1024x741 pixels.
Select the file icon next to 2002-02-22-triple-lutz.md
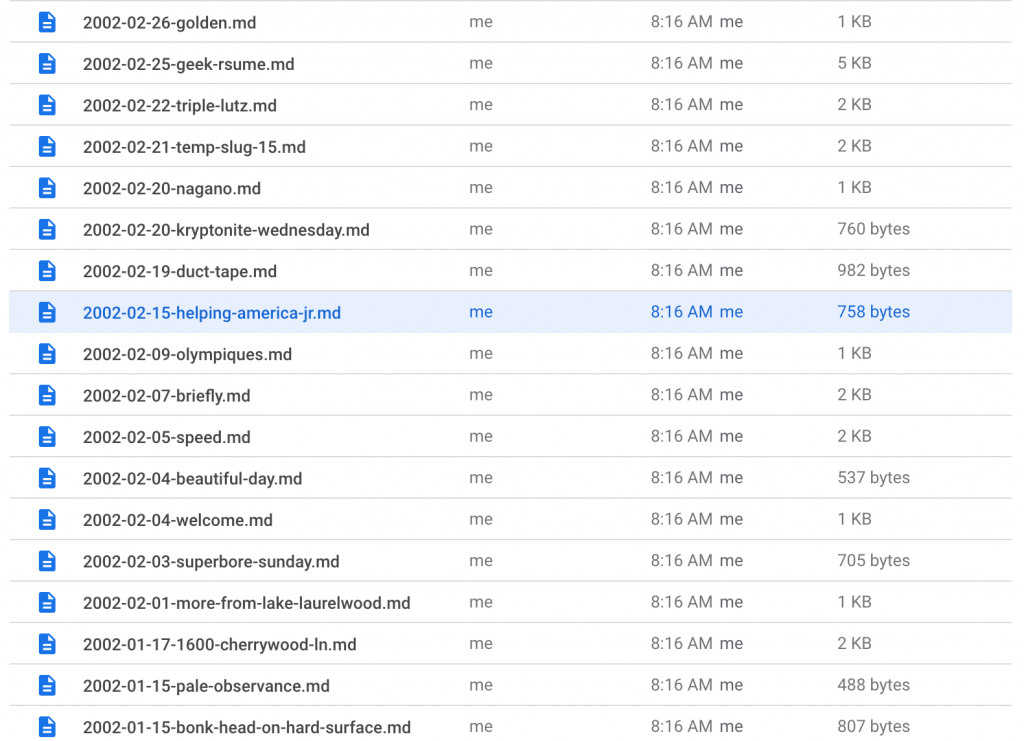47,105
